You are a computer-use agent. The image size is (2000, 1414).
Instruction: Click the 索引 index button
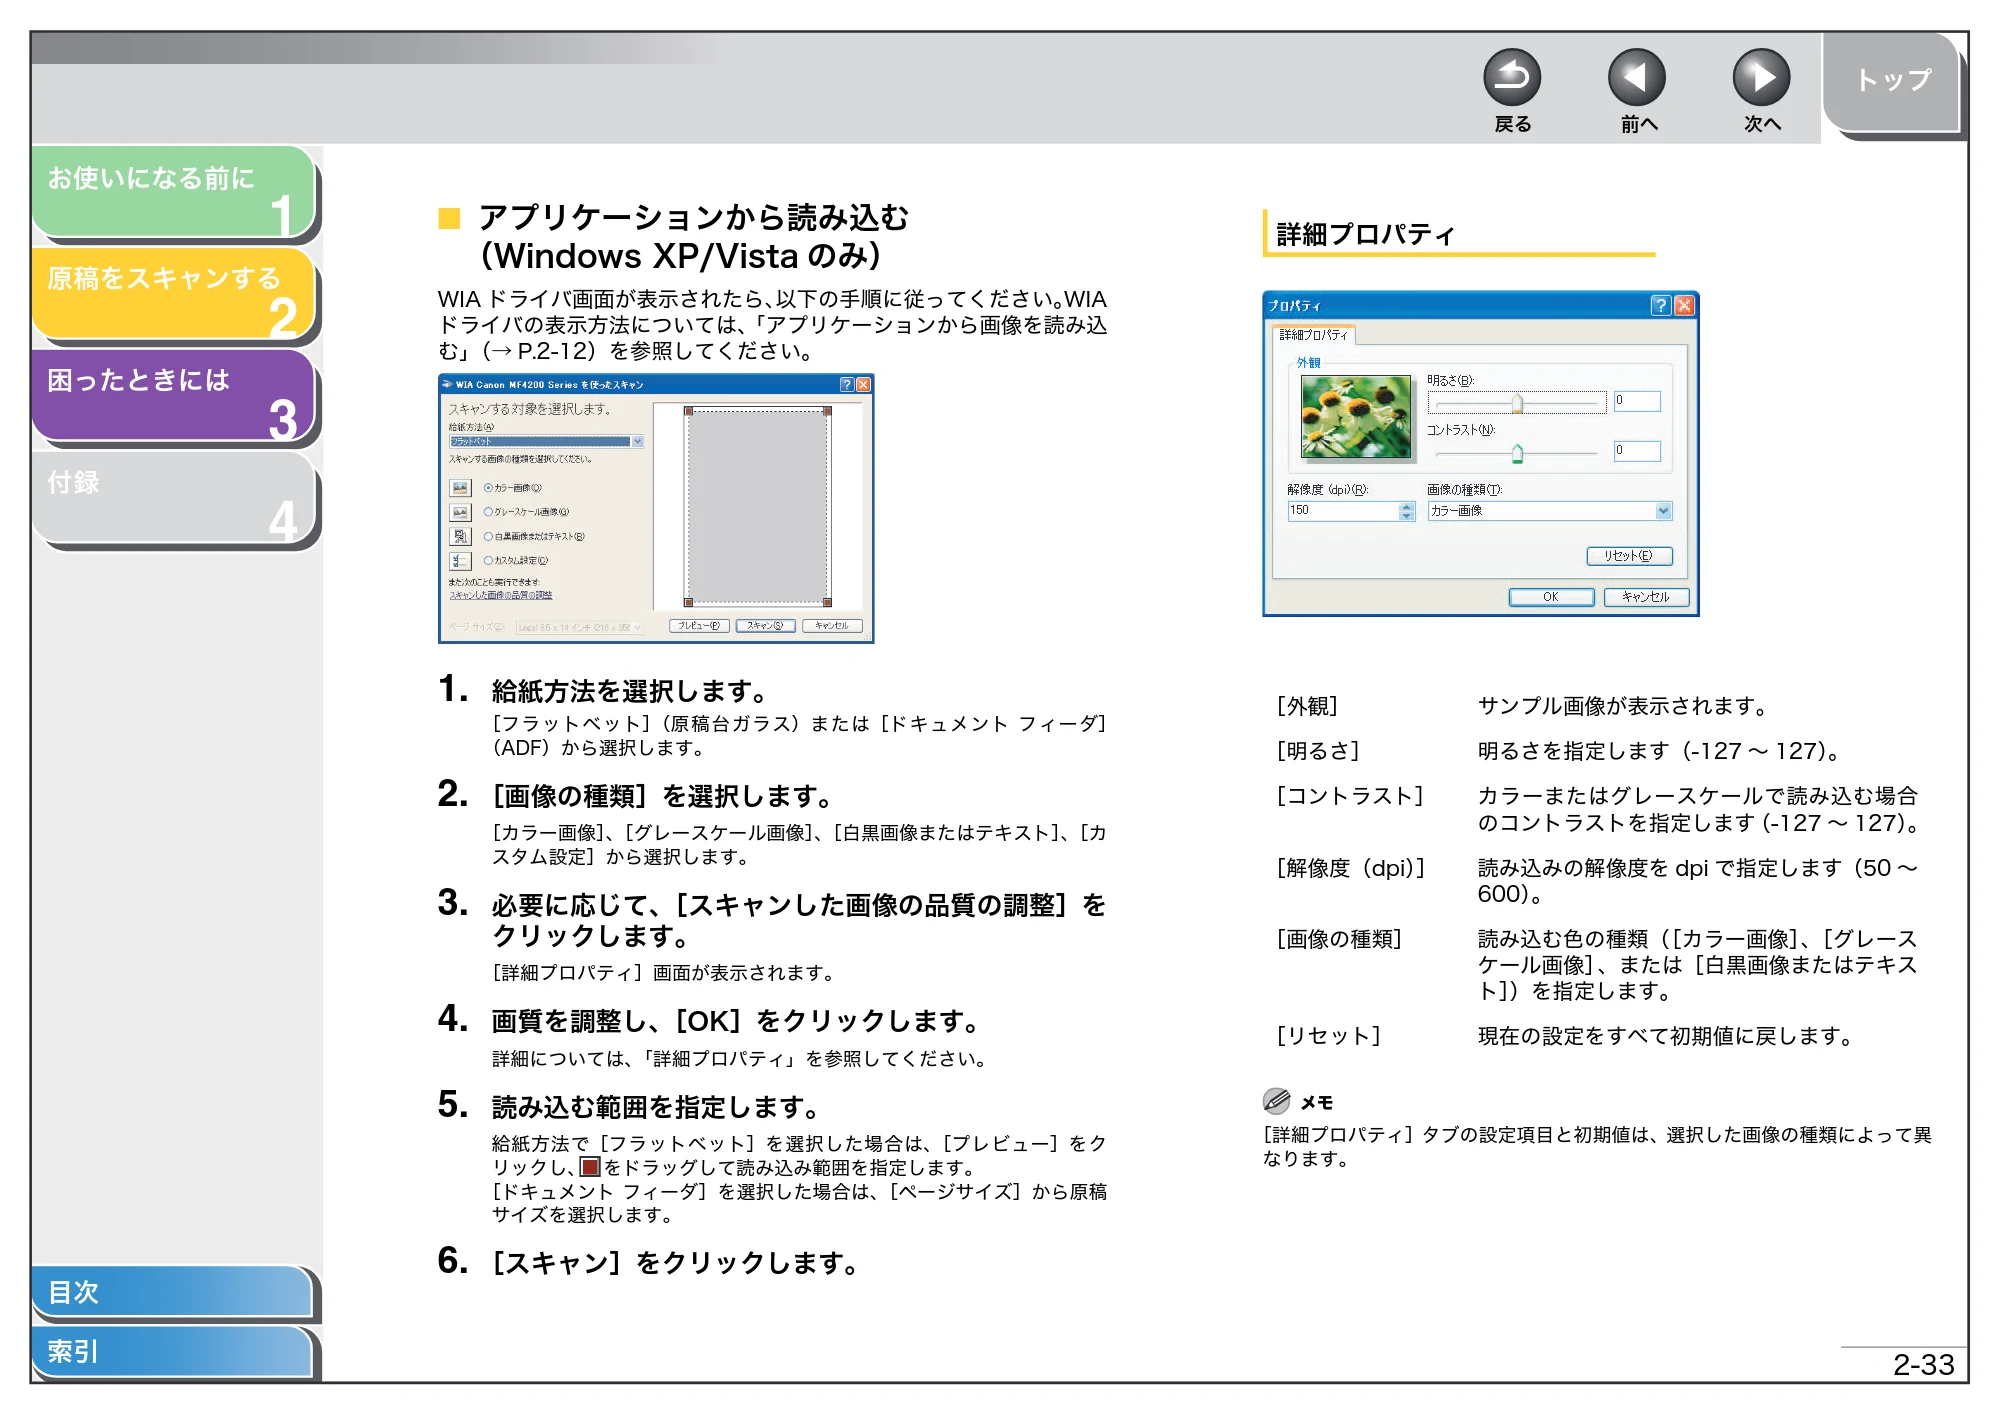click(x=172, y=1352)
